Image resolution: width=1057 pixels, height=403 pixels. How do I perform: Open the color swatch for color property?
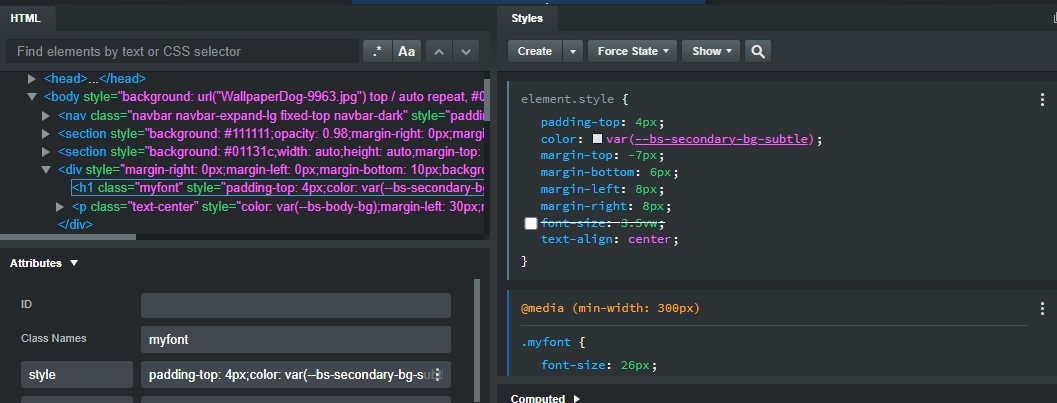coord(598,139)
